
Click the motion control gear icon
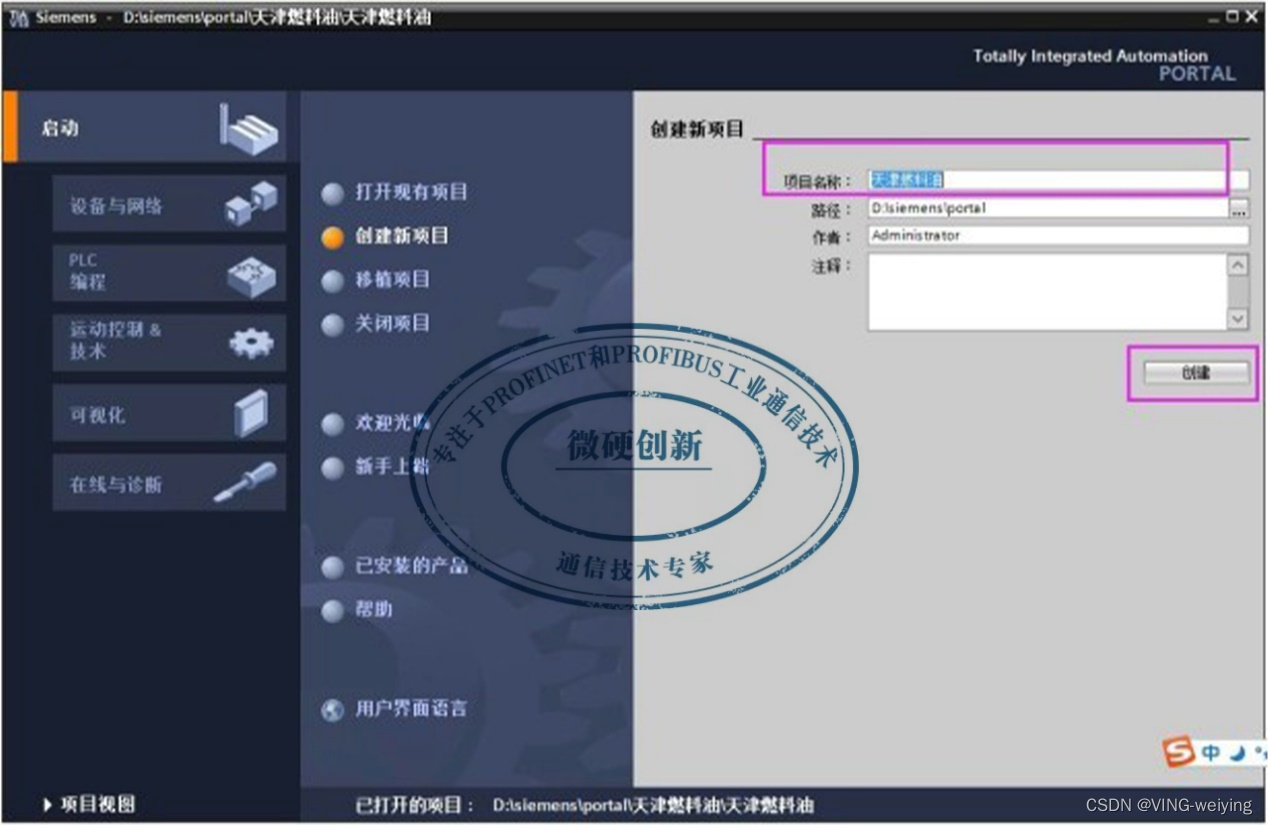[x=250, y=343]
